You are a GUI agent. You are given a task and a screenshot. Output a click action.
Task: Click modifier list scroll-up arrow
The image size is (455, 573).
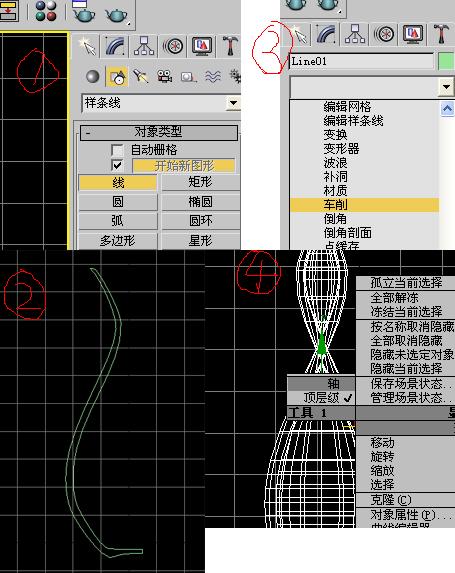pos(447,109)
